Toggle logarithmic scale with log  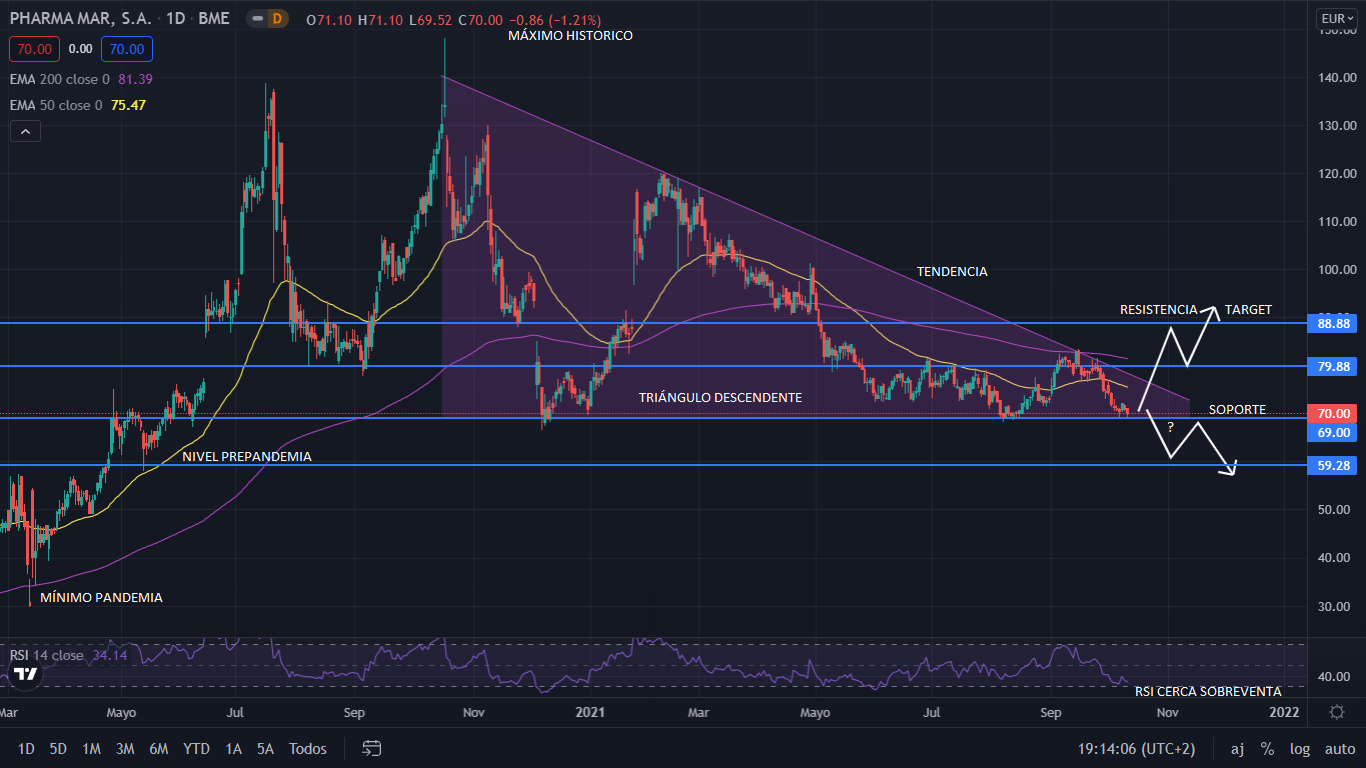tap(1300, 748)
